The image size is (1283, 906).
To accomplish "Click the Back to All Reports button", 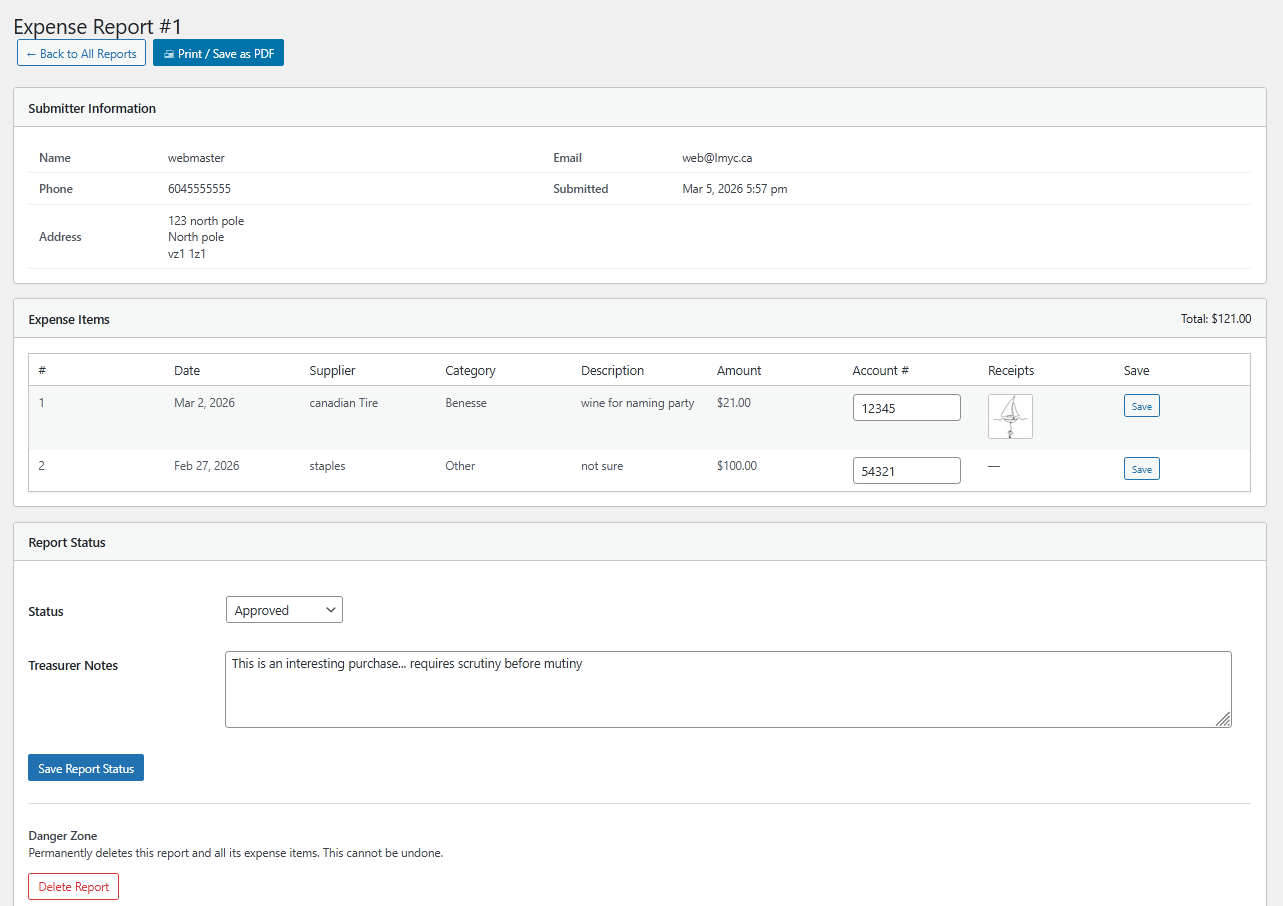I will [81, 53].
